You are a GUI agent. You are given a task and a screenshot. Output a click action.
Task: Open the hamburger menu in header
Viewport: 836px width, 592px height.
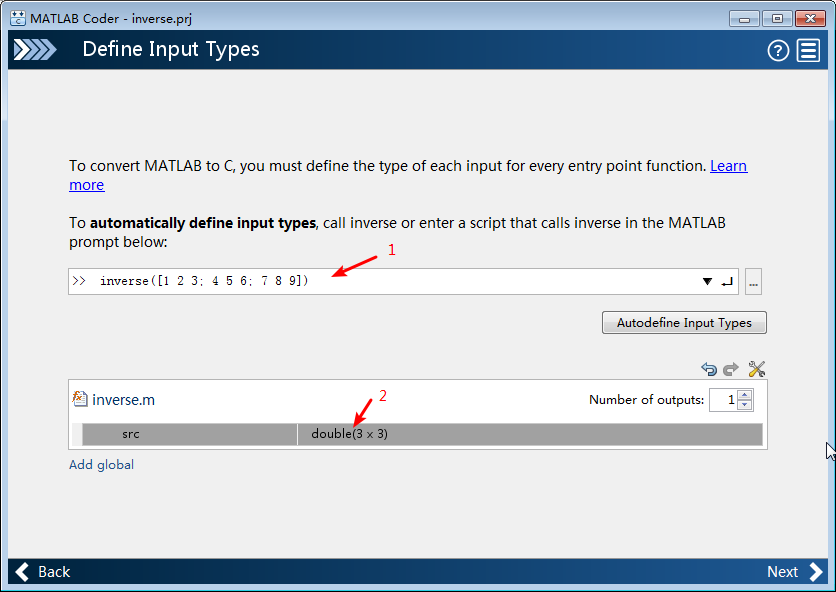click(808, 51)
